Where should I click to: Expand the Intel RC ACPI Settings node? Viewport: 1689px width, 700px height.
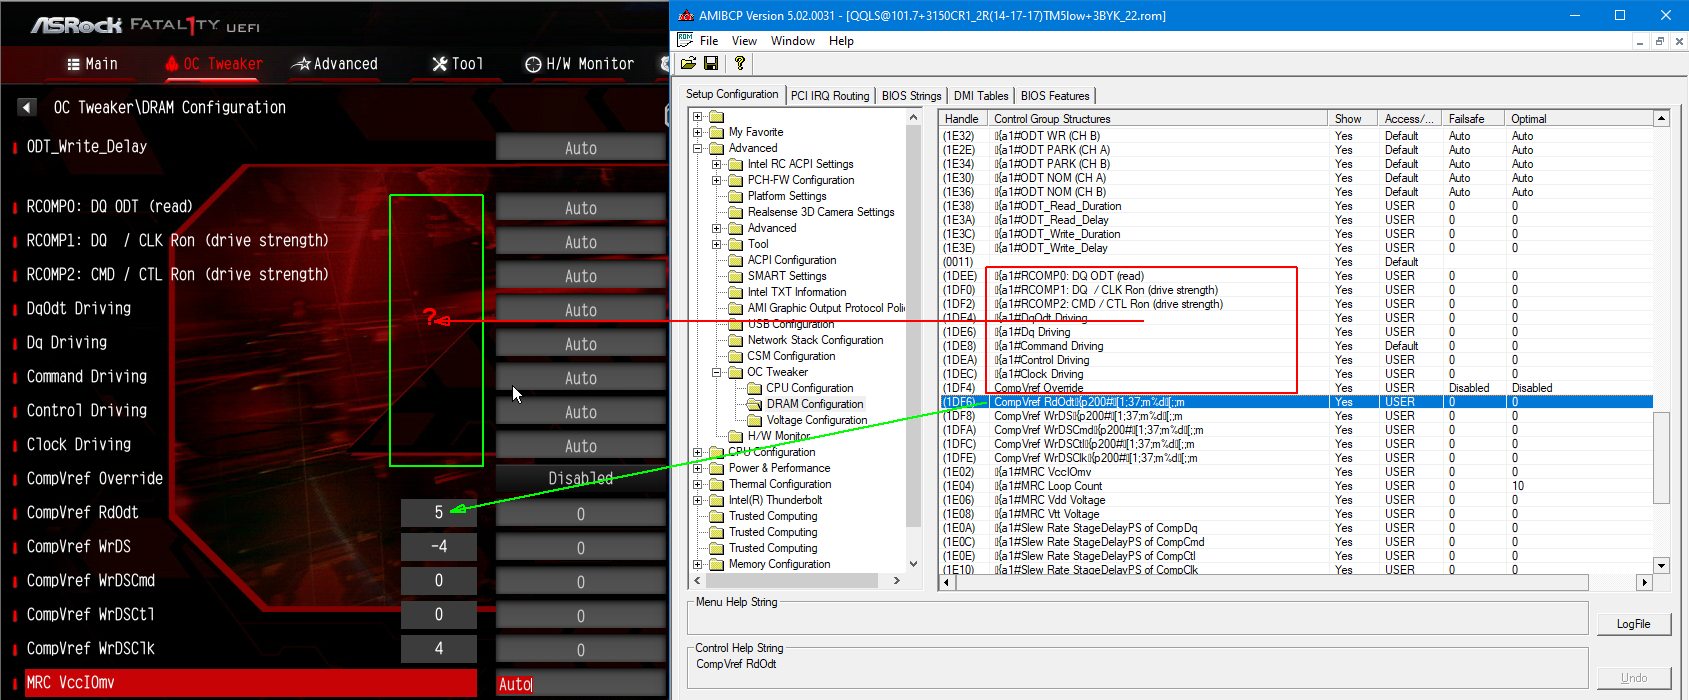(716, 164)
